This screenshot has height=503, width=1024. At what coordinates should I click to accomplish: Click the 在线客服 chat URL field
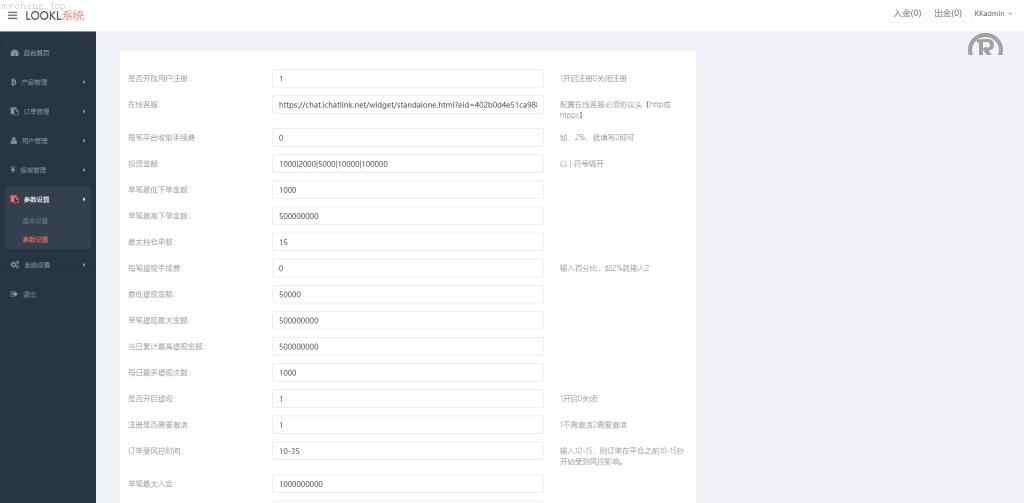tap(407, 105)
